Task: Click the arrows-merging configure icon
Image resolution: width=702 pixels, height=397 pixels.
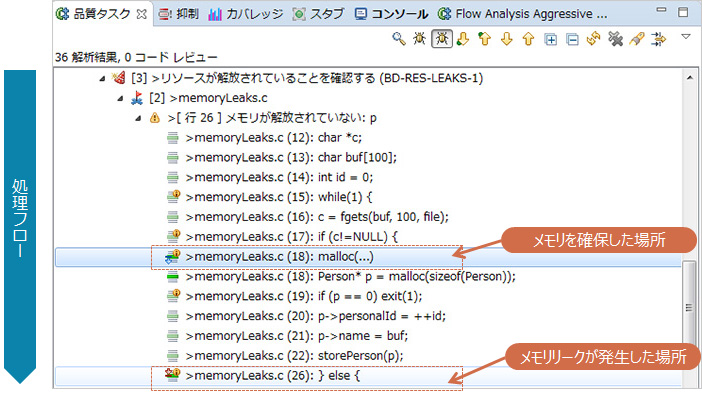Action: tap(659, 39)
